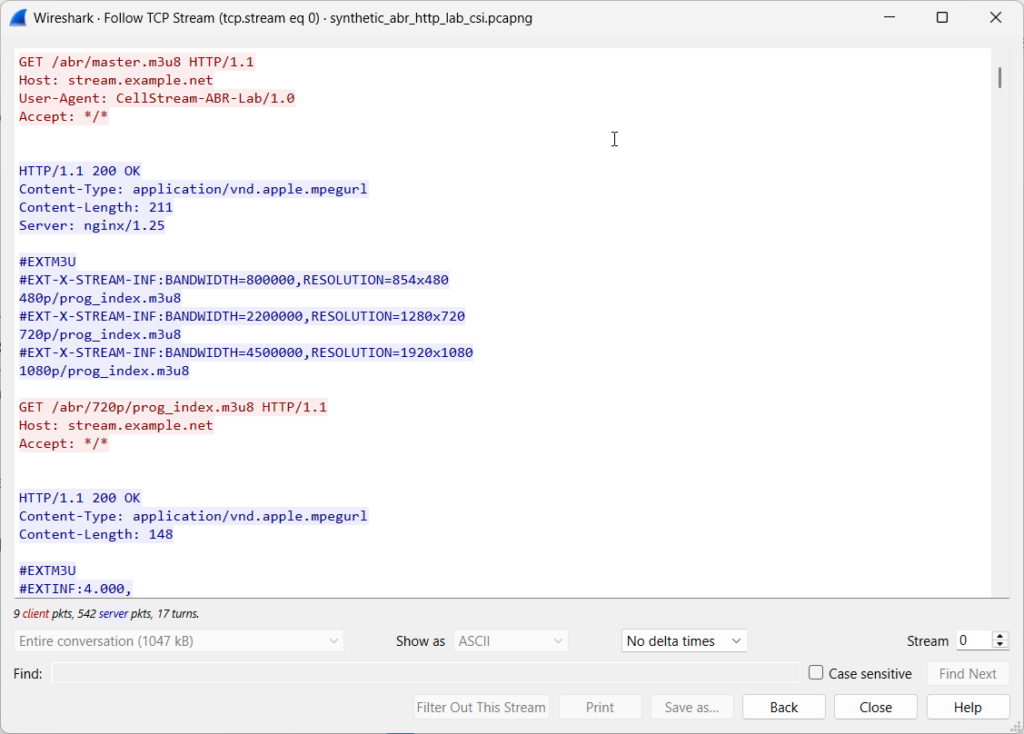The height and width of the screenshot is (734, 1024).
Task: Click the Wireshark shark fin title icon
Action: (x=17, y=18)
